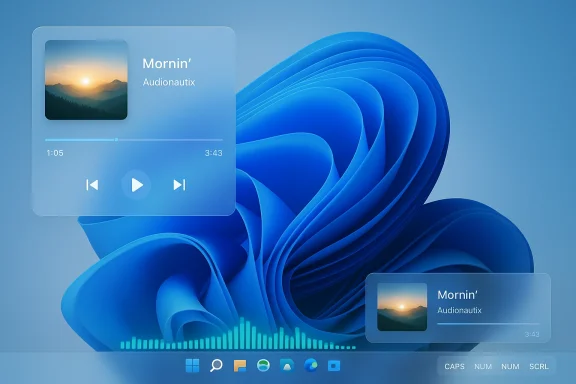Screen dimensions: 576x384
Task: Open the green round globe taskbar icon
Action: tap(263, 365)
